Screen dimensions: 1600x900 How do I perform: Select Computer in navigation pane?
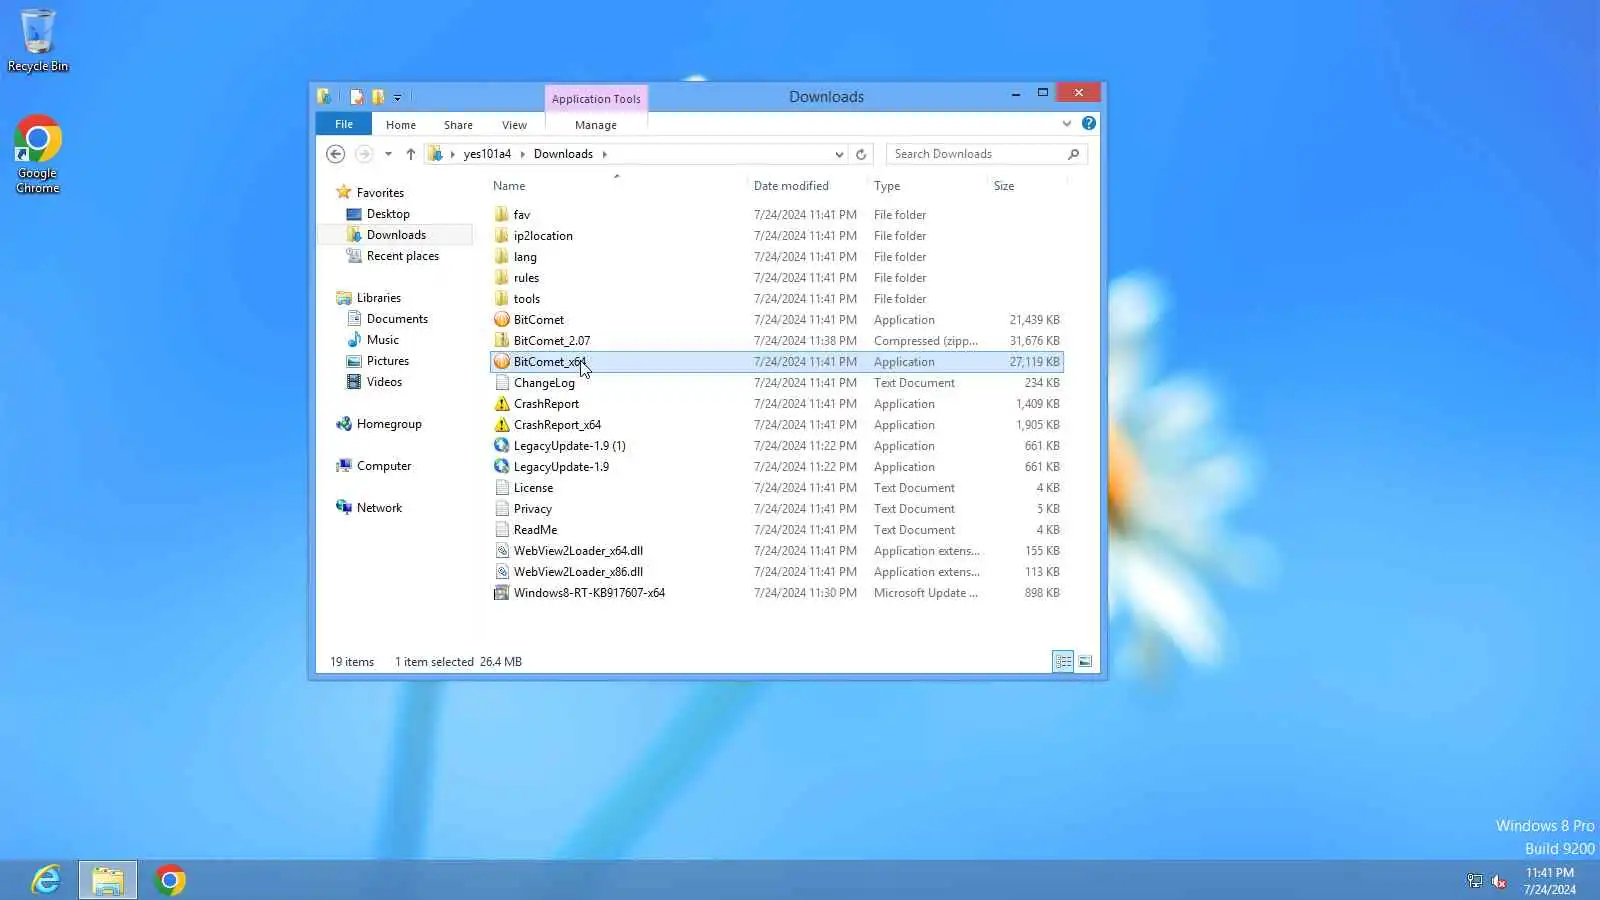[384, 466]
